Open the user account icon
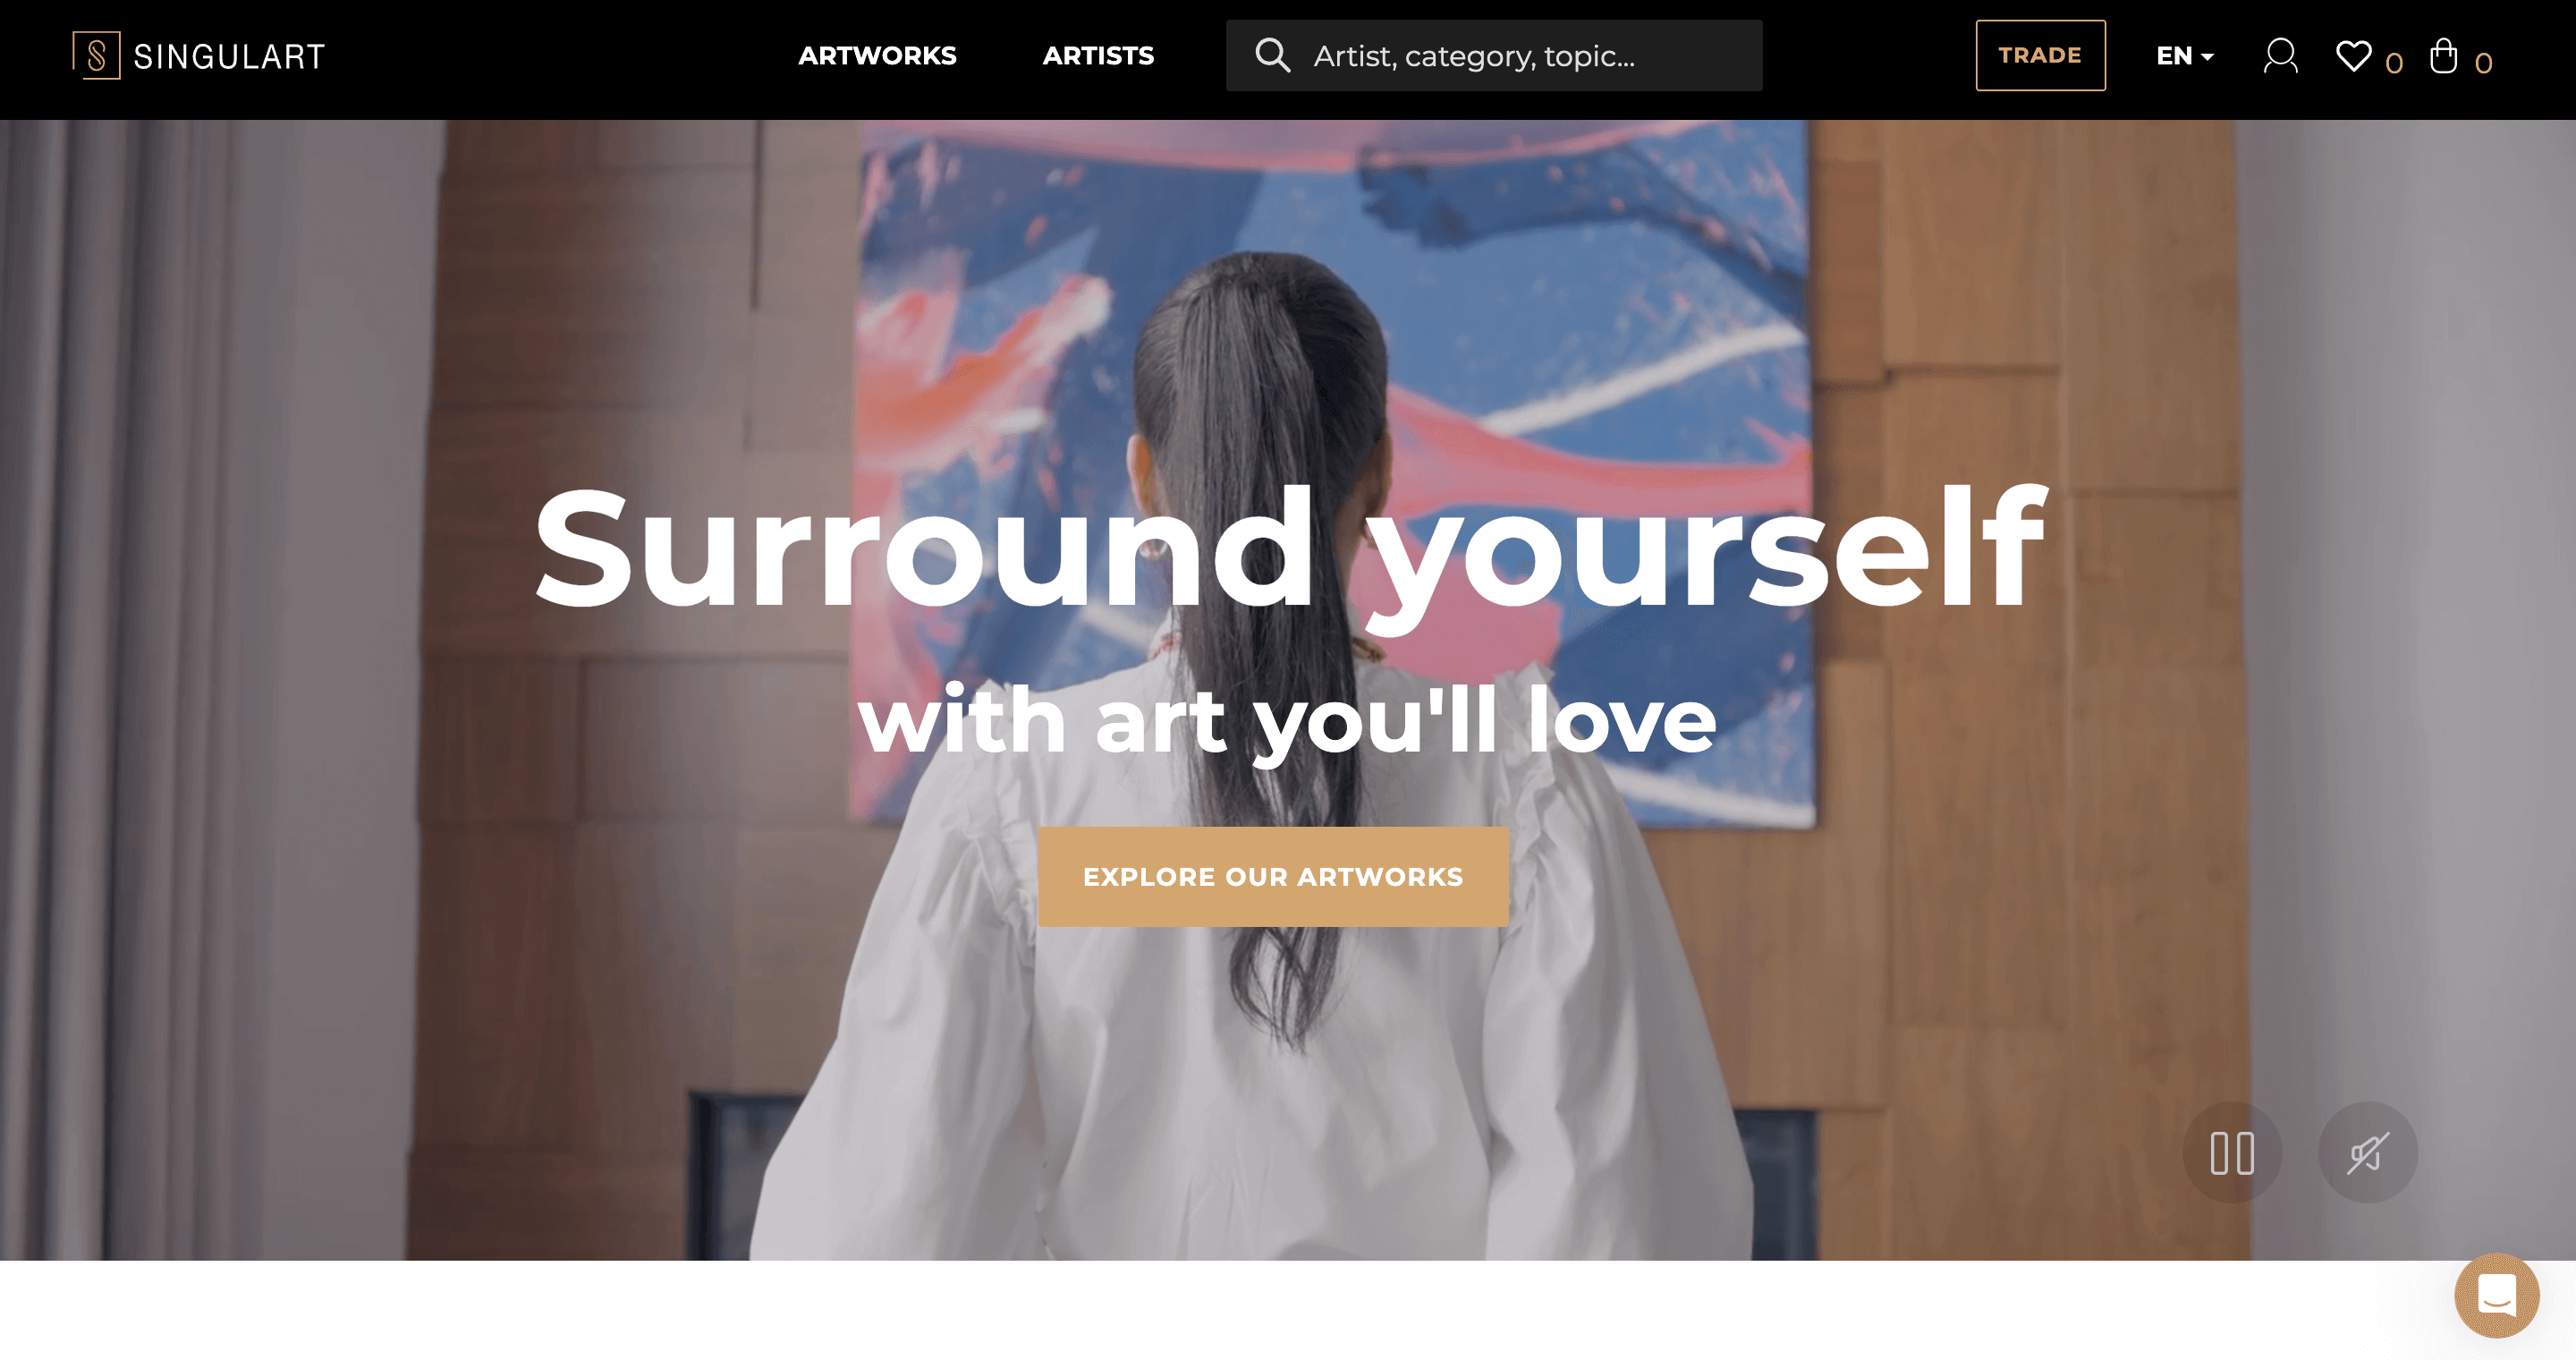Image resolution: width=2576 pixels, height=1360 pixels. coord(2281,56)
